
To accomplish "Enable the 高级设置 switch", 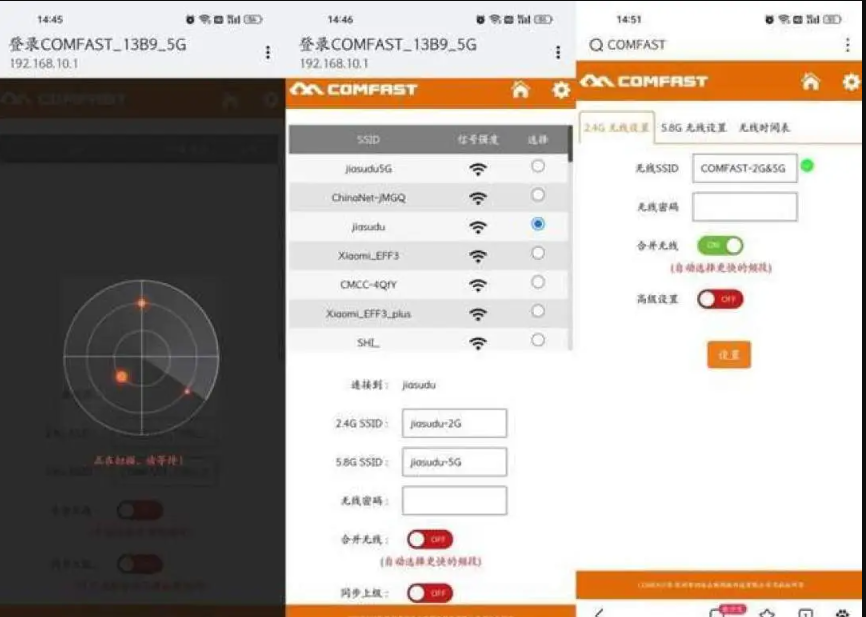I will point(720,299).
